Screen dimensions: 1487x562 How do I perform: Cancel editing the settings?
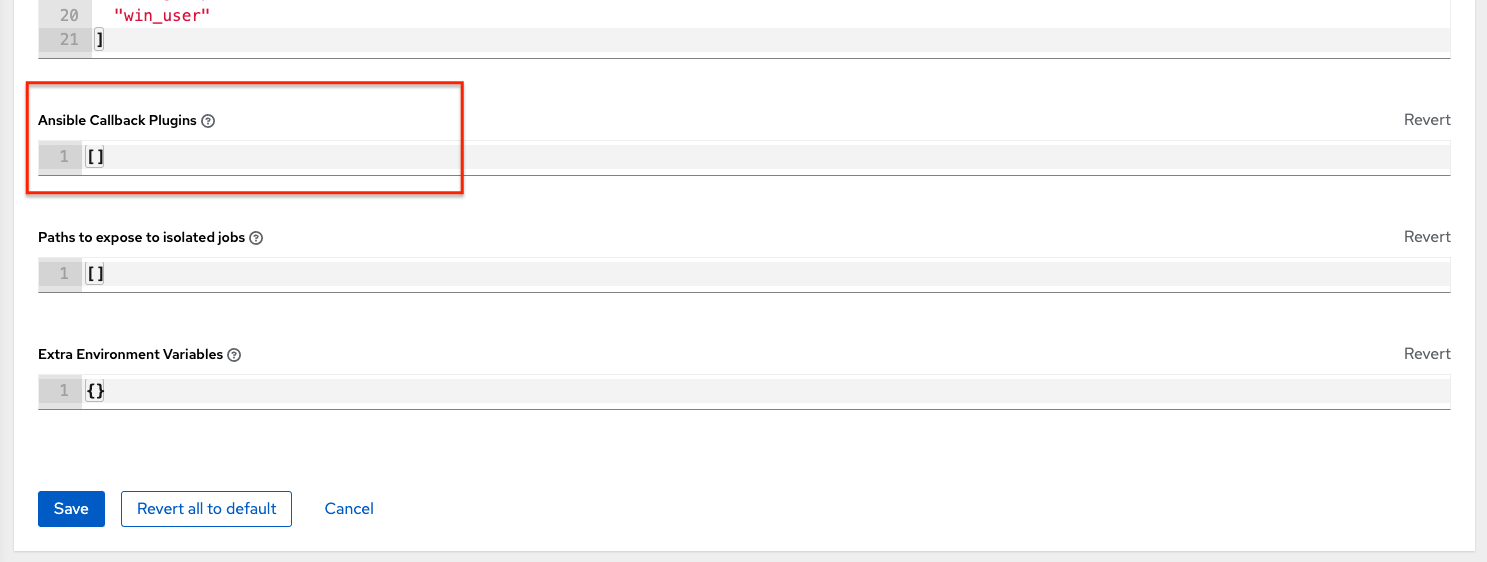point(349,509)
